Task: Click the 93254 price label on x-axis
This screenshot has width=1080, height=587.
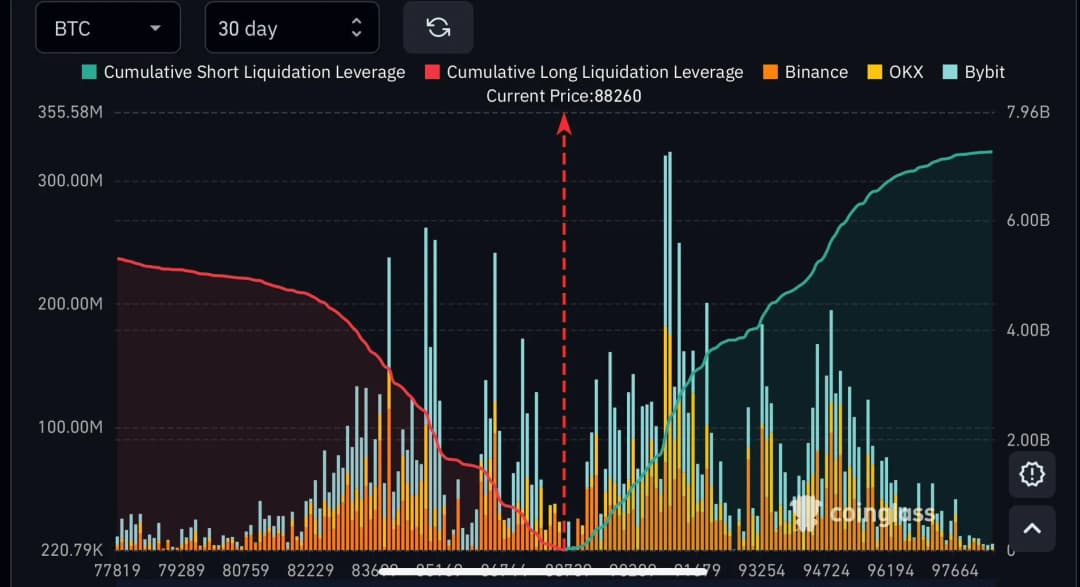Action: [x=761, y=570]
